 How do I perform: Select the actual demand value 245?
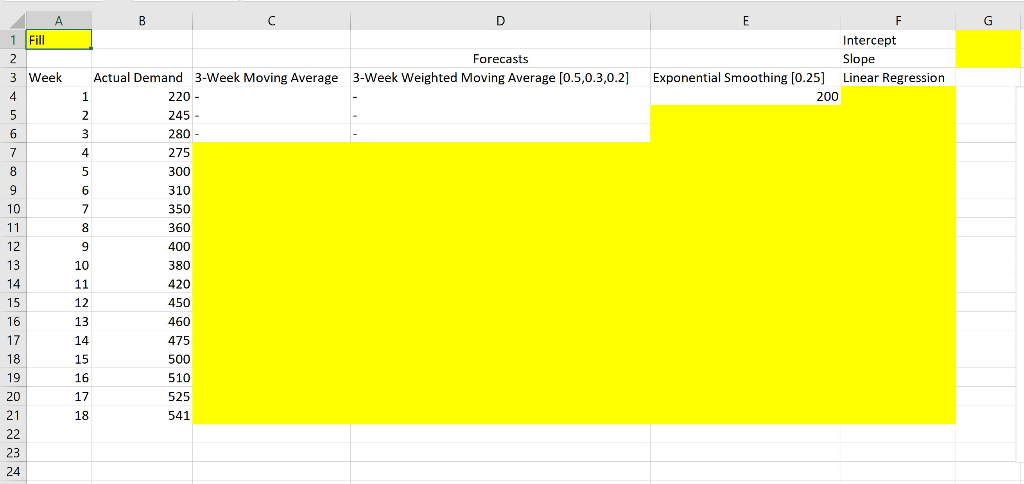click(x=142, y=115)
